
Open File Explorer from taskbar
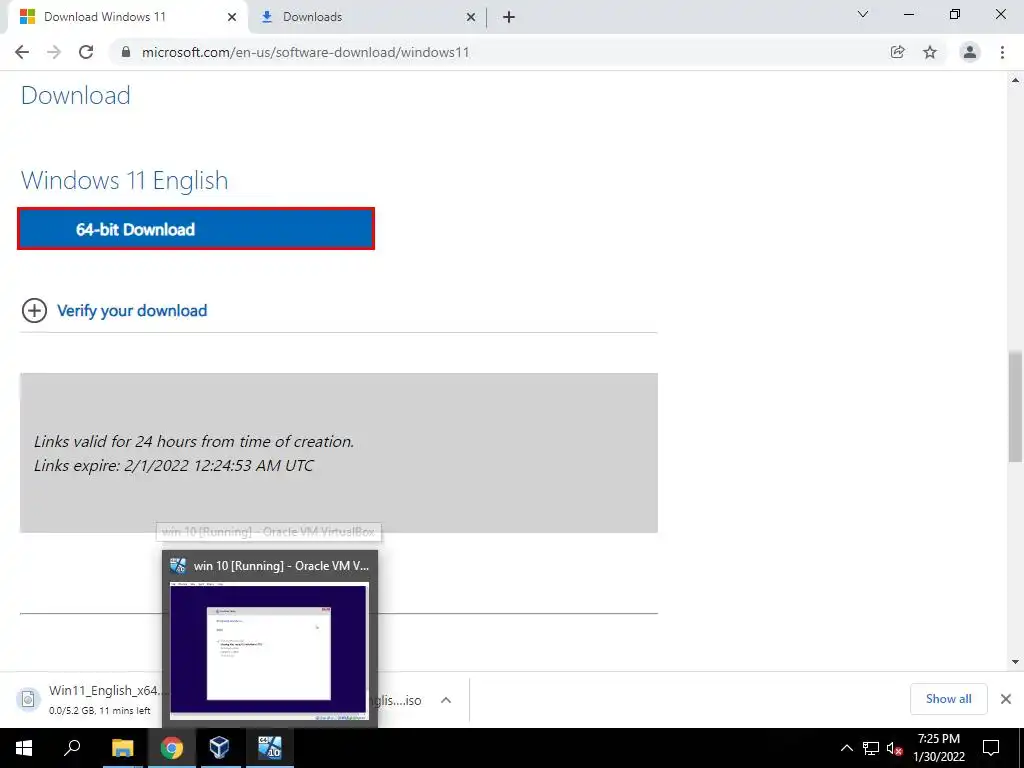tap(122, 748)
